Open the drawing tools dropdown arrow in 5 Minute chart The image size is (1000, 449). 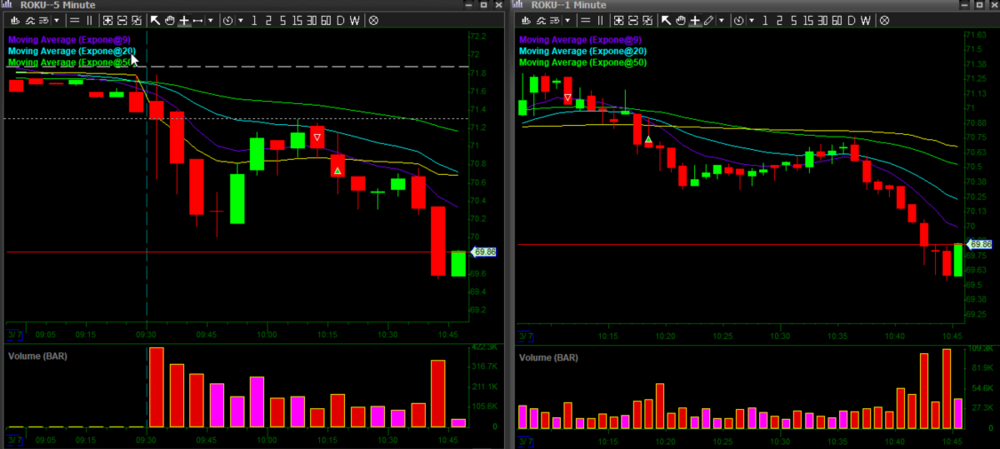(x=210, y=20)
